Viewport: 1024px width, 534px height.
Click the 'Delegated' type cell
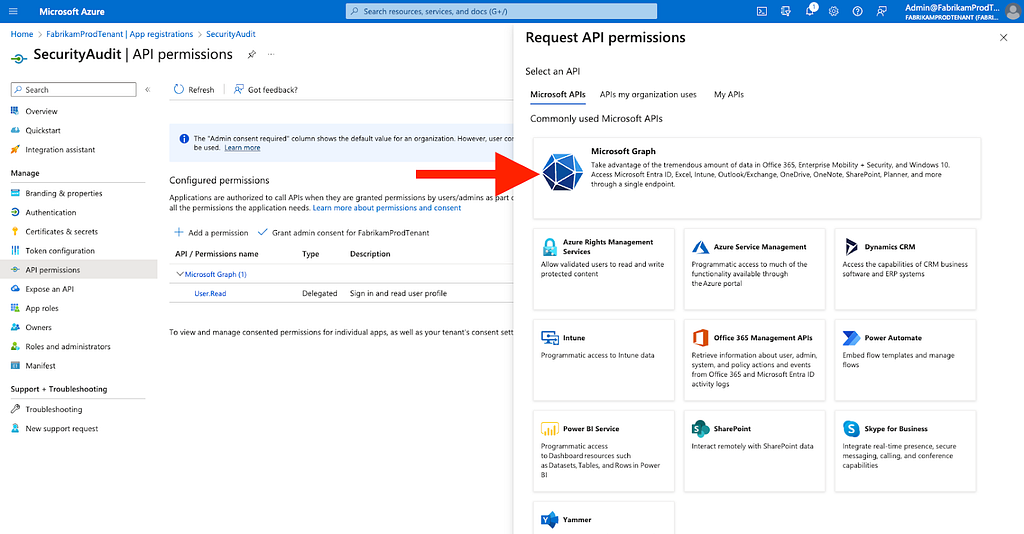point(319,294)
